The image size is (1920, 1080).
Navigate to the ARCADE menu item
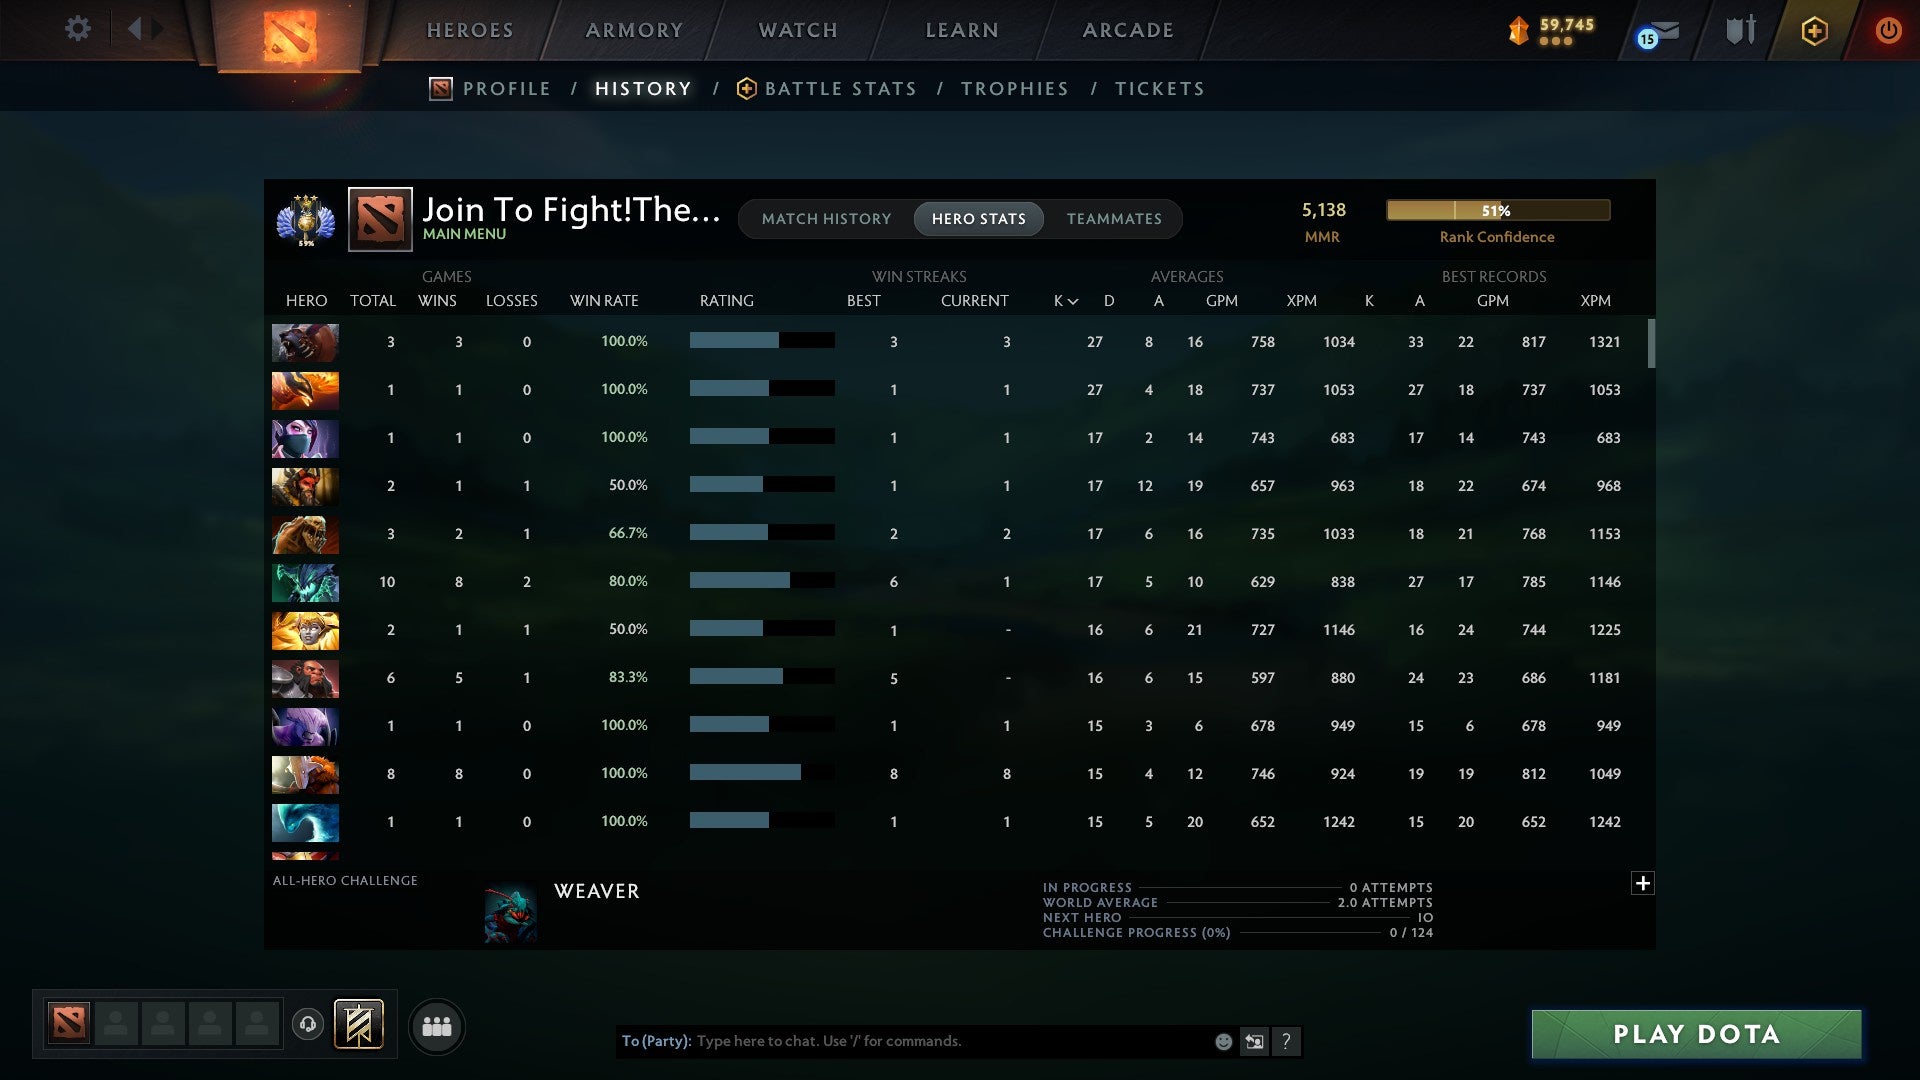click(1126, 30)
